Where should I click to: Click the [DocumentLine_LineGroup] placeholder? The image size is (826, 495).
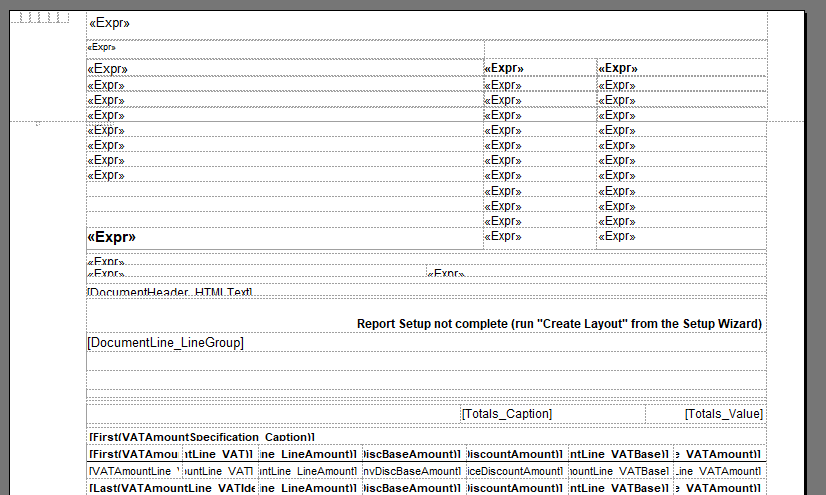(x=166, y=343)
